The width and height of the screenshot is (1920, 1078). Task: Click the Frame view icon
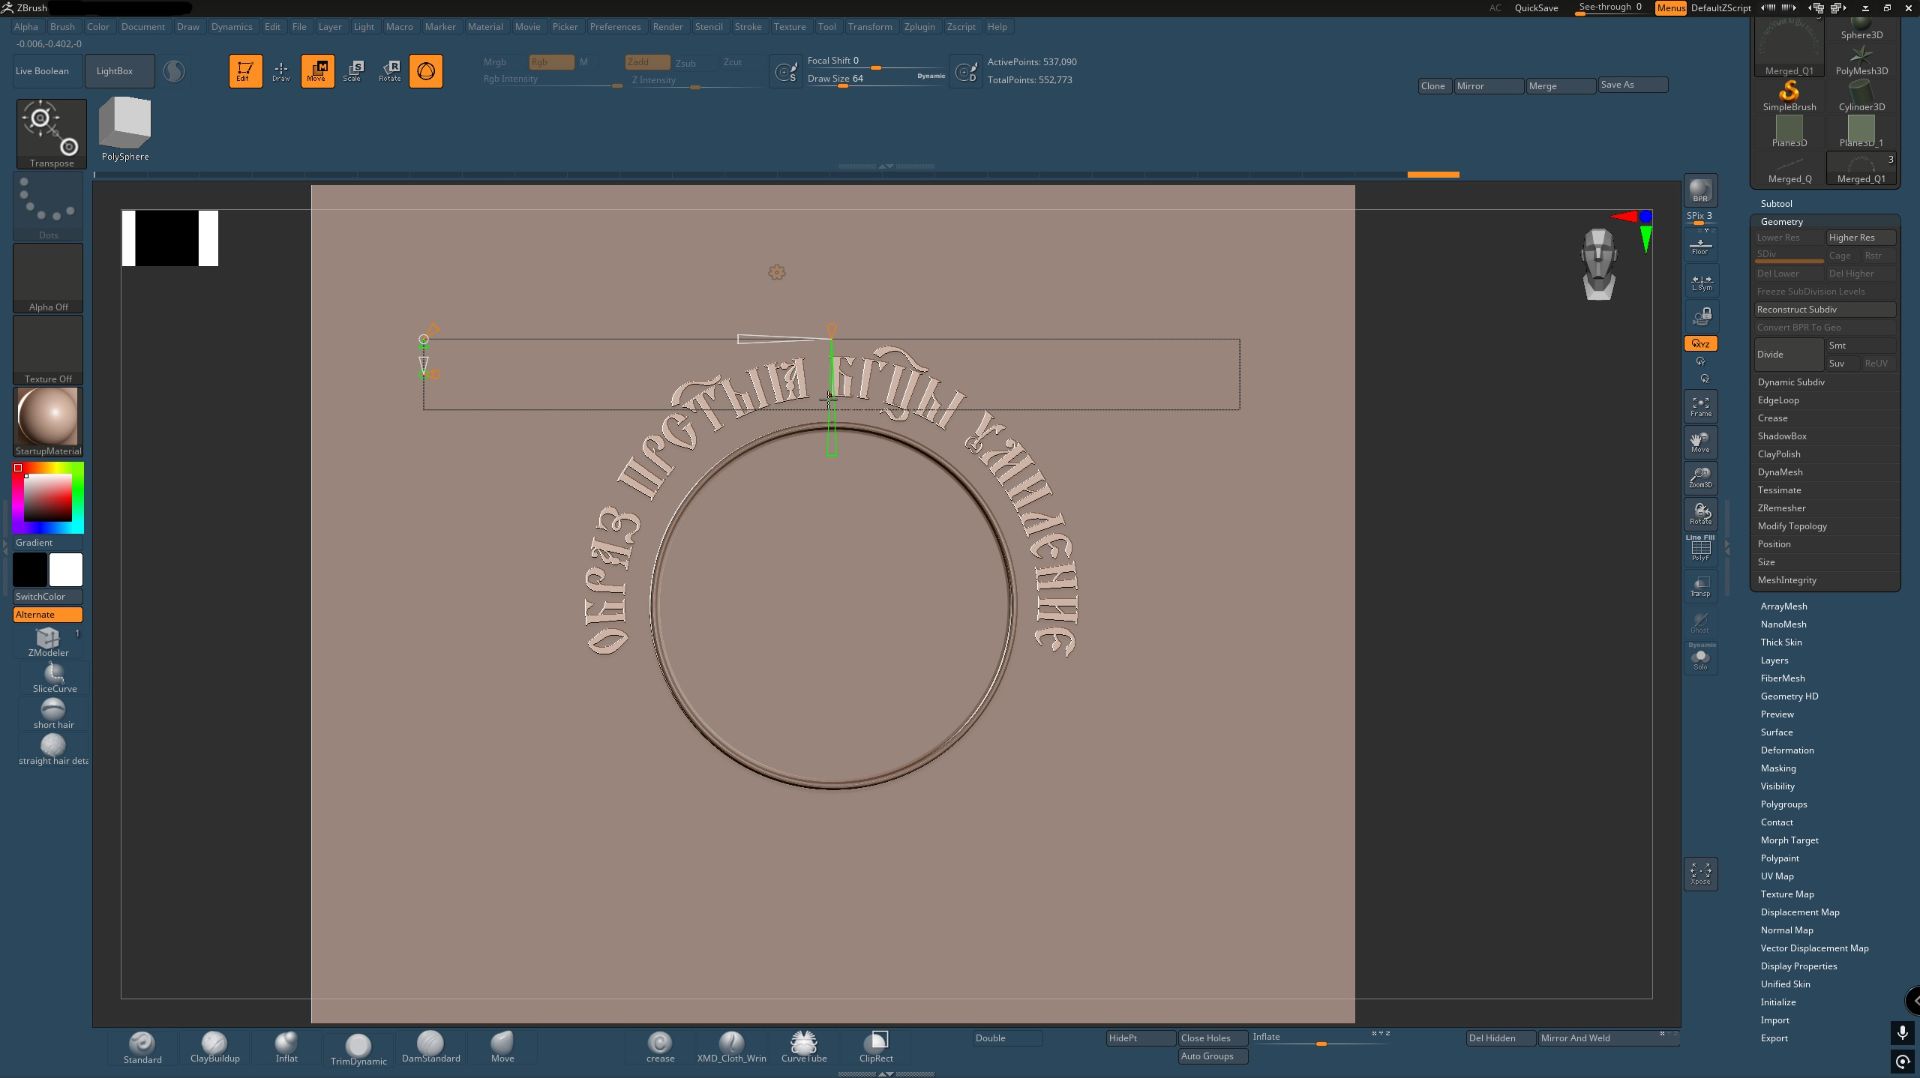pos(1700,406)
